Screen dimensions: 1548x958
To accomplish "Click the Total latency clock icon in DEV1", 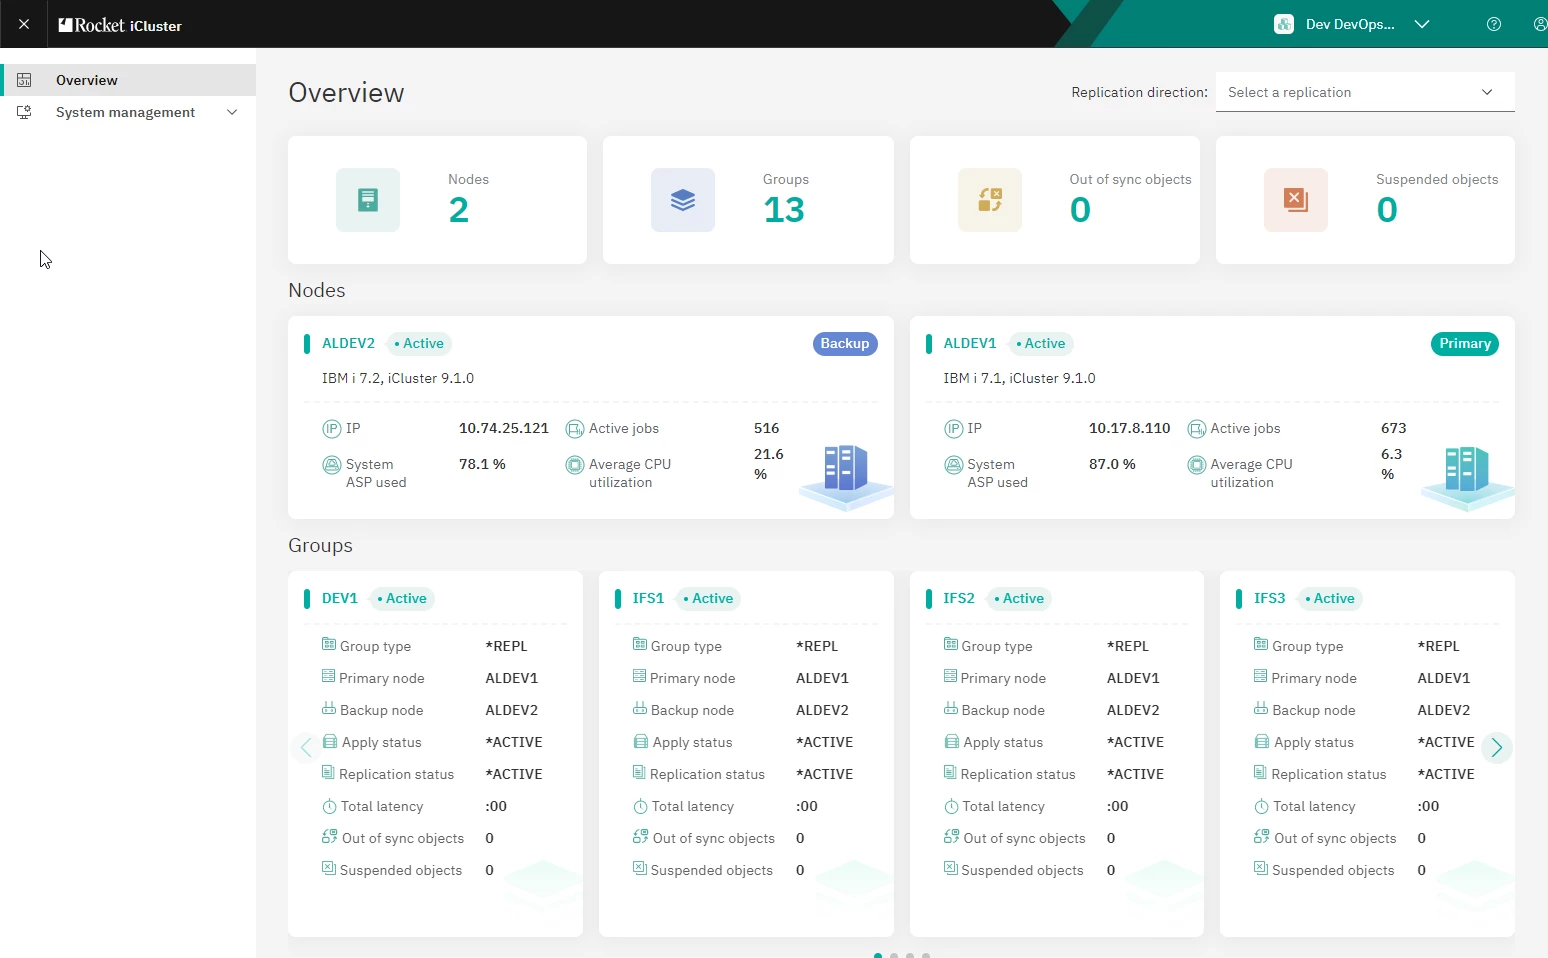I will coord(329,807).
